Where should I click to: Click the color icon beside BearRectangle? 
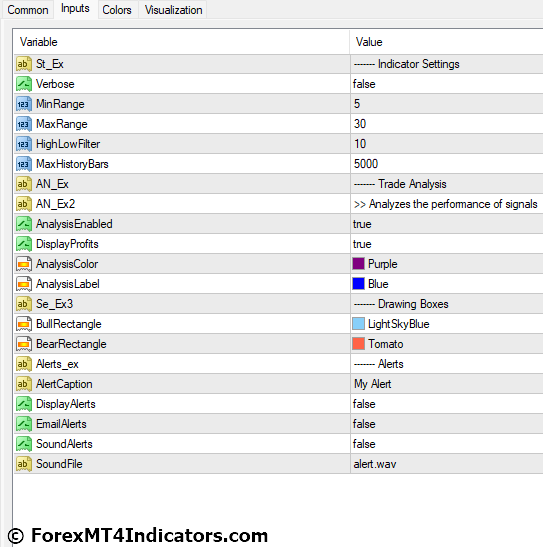(x=23, y=344)
